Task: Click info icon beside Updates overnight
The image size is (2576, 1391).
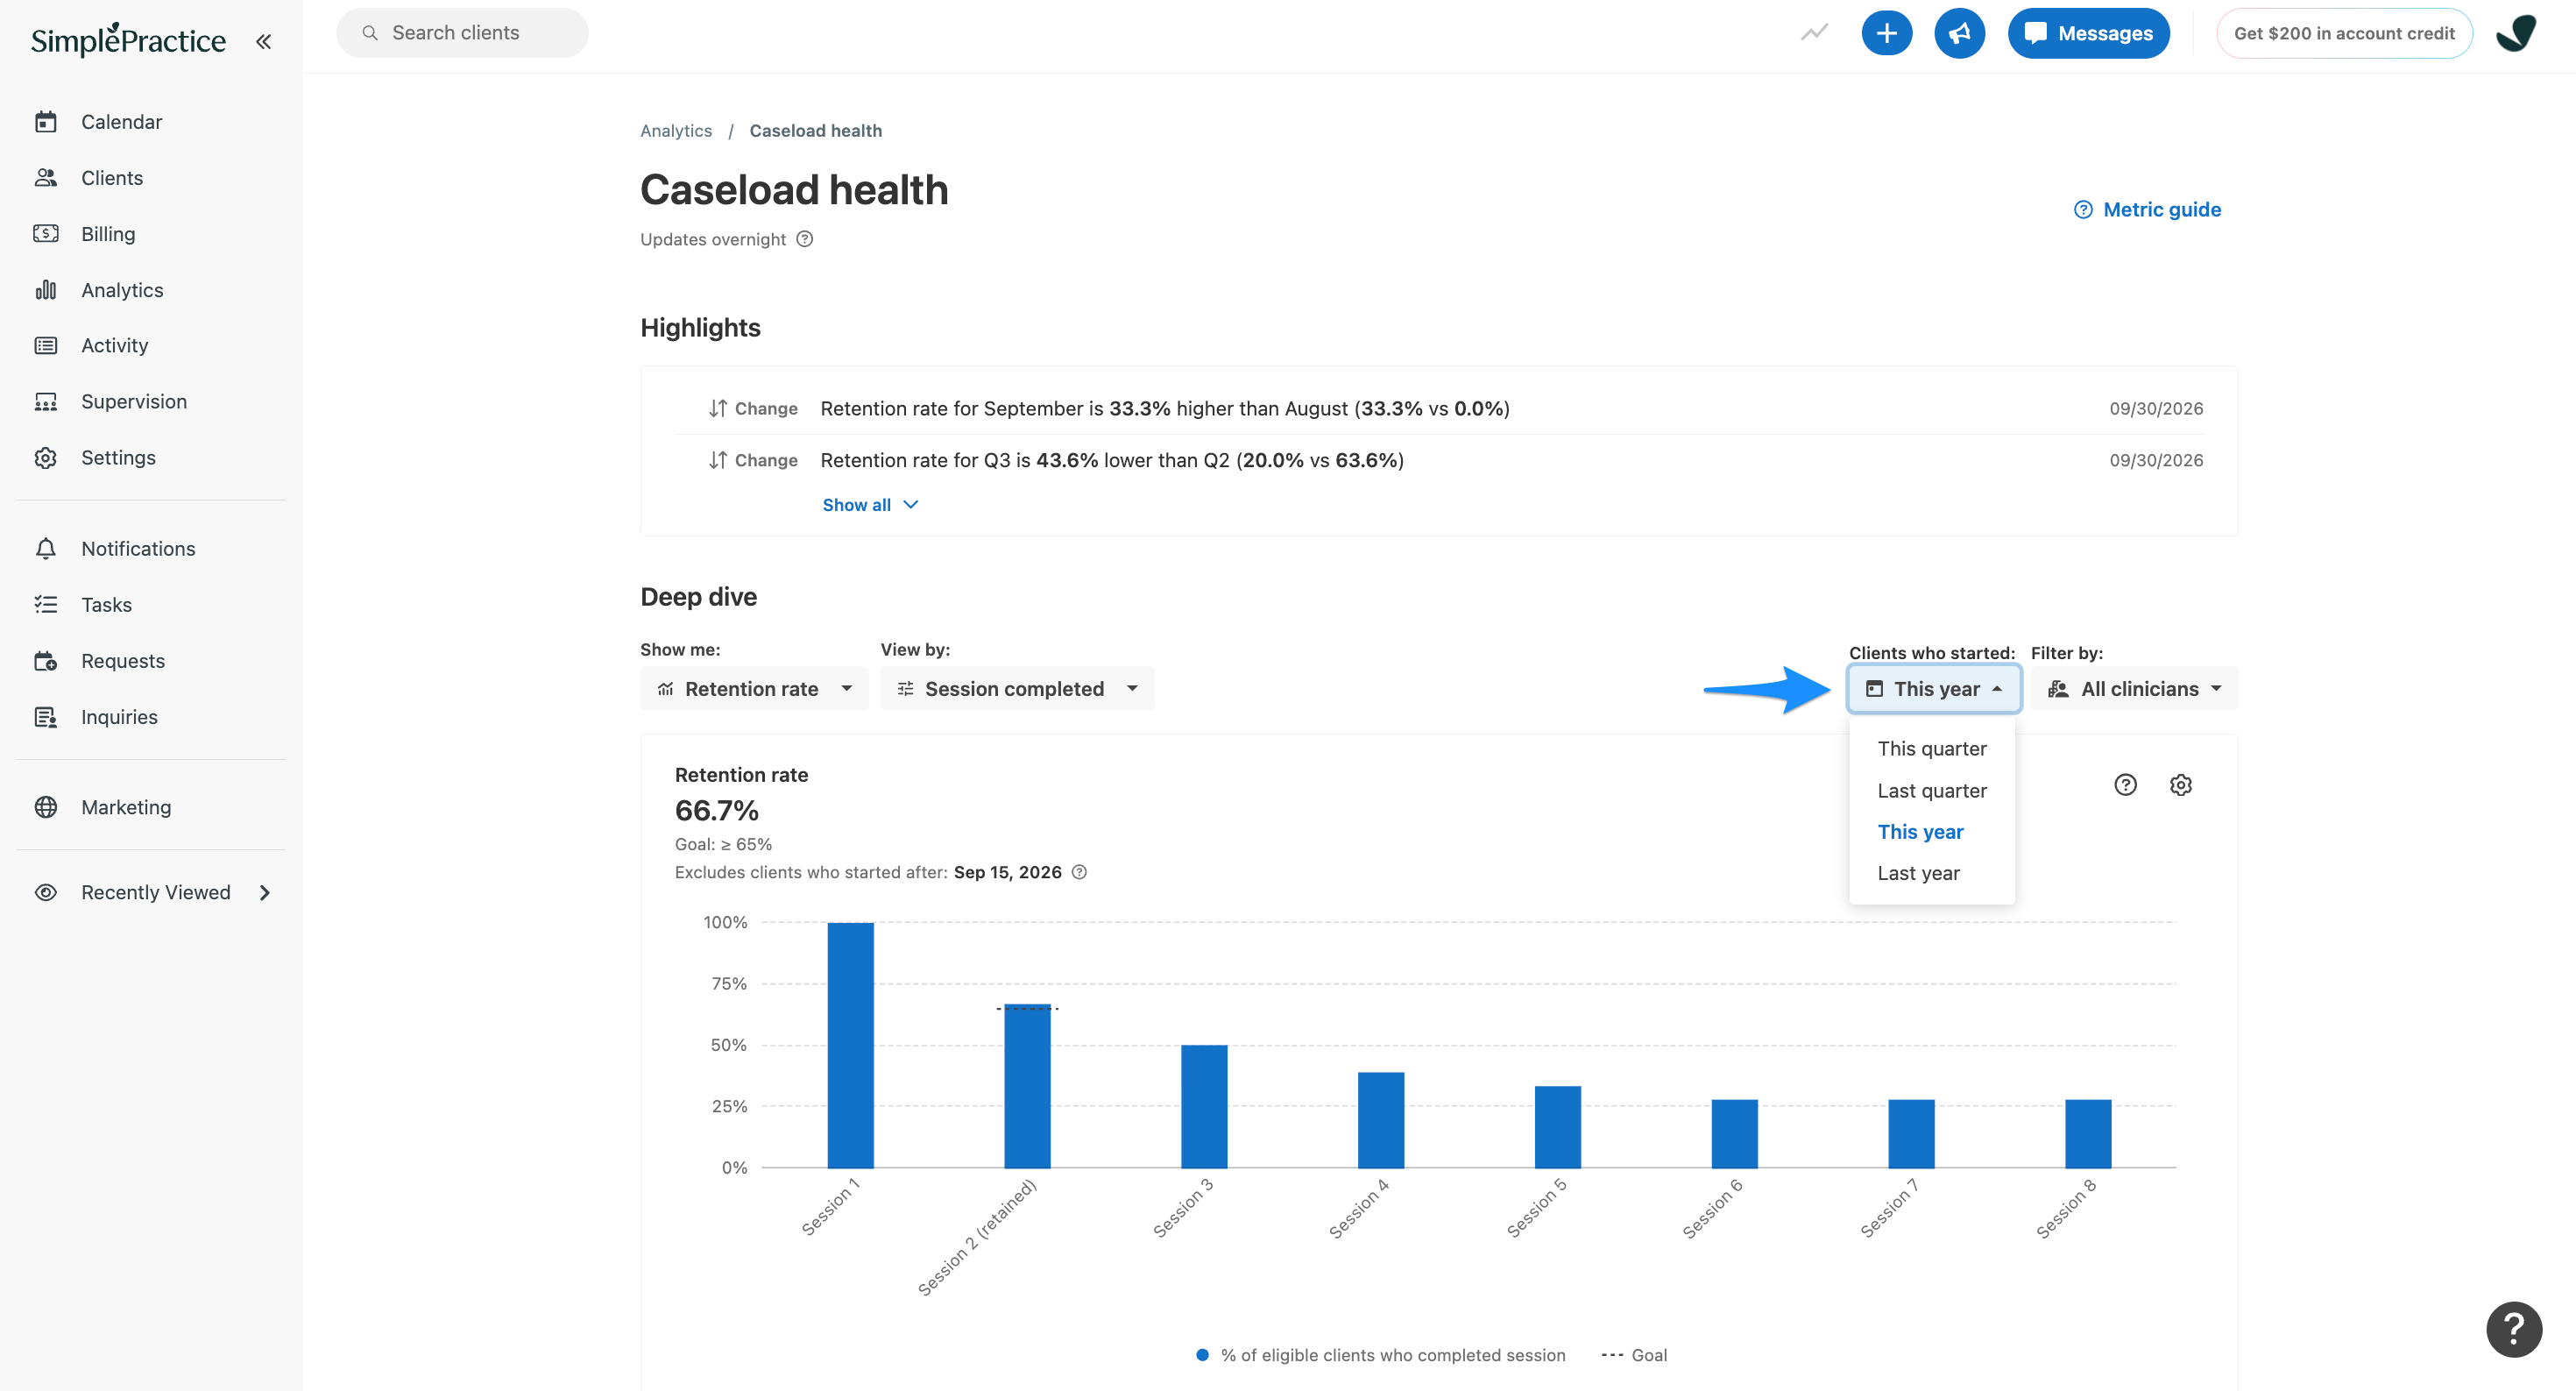Action: (x=804, y=239)
